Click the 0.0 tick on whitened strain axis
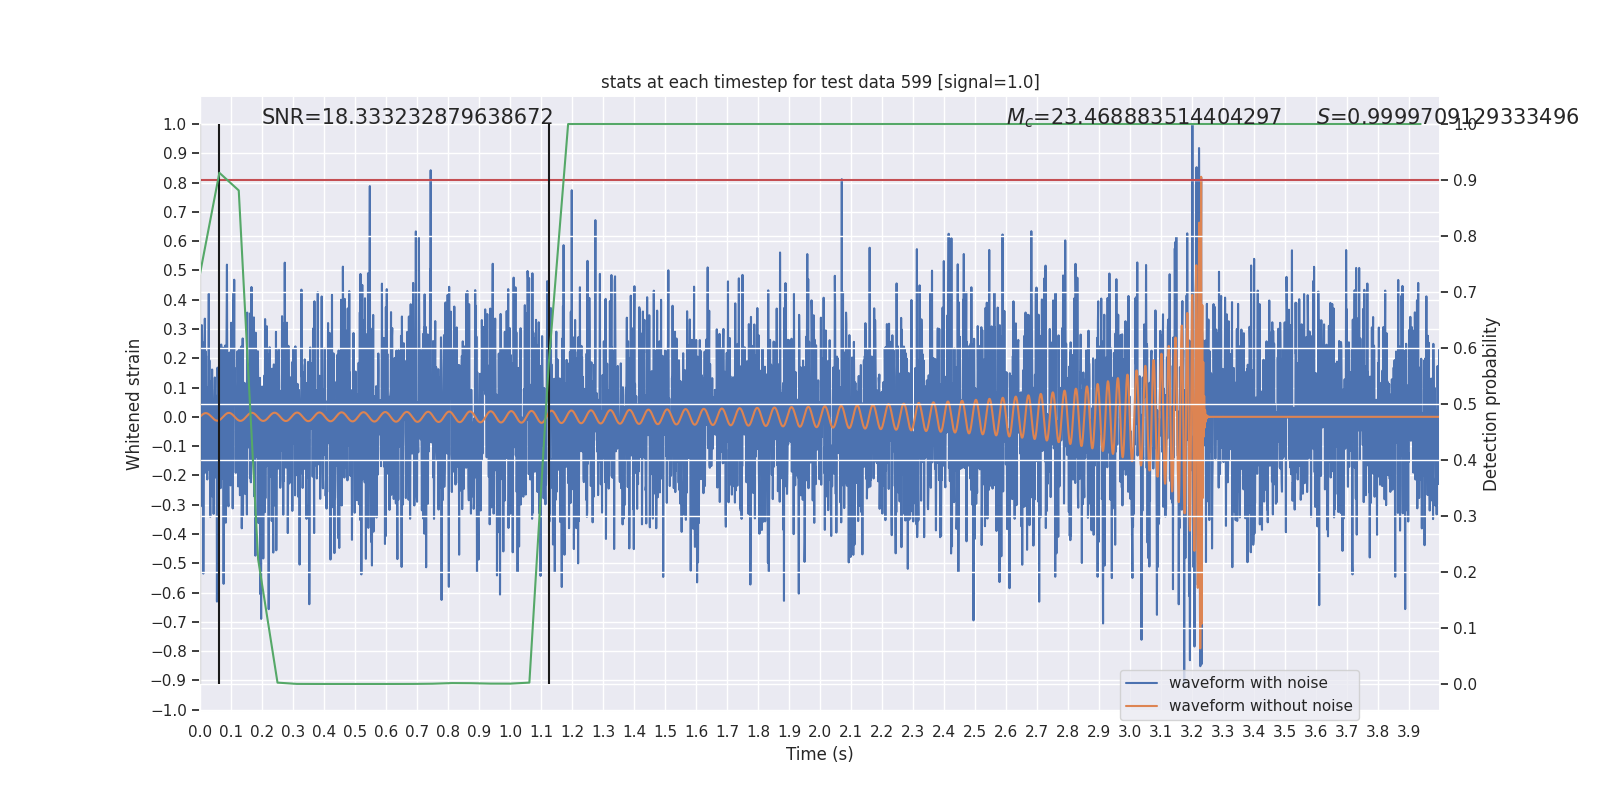This screenshot has width=1600, height=800. (176, 417)
